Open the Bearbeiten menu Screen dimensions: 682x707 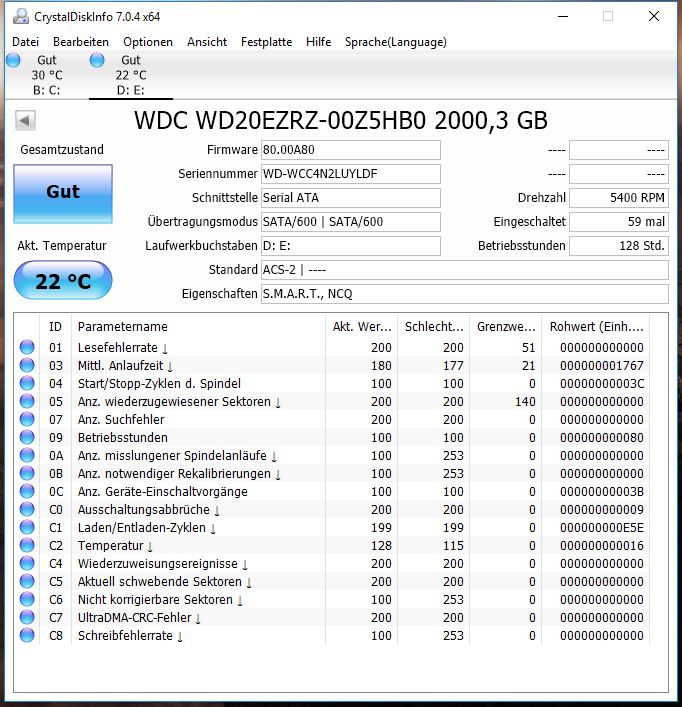81,42
